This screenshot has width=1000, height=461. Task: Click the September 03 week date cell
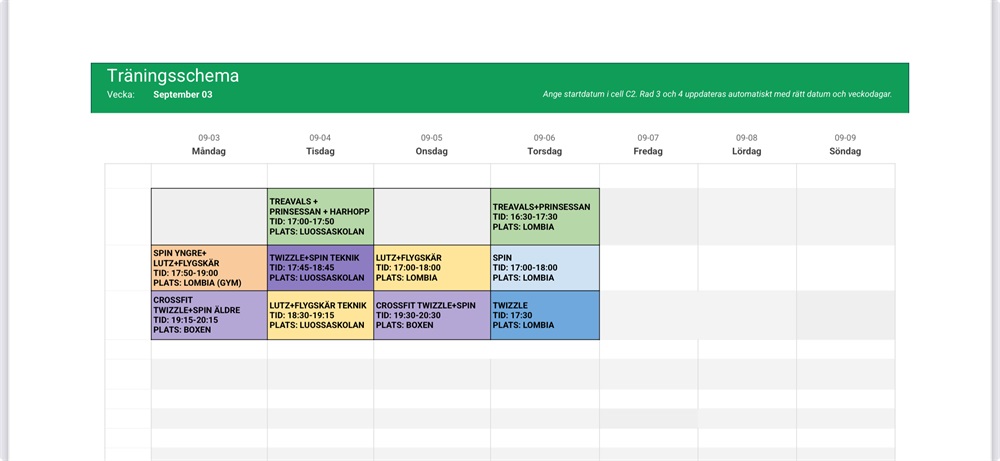(x=183, y=95)
